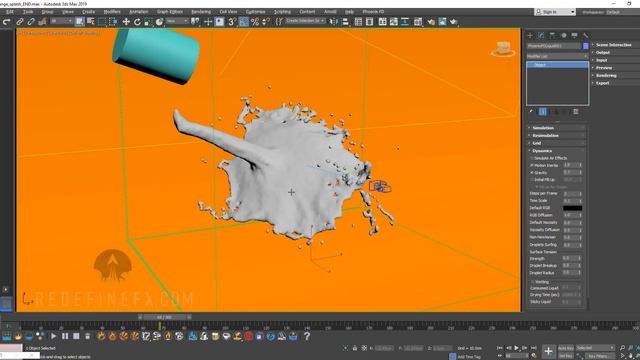Open Phoenix FD help question mark
The height and width of the screenshot is (360, 640).
[307, 336]
